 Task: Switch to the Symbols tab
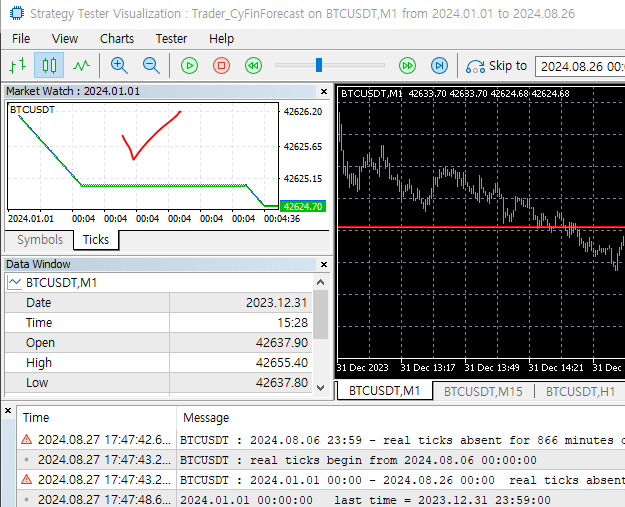point(40,240)
